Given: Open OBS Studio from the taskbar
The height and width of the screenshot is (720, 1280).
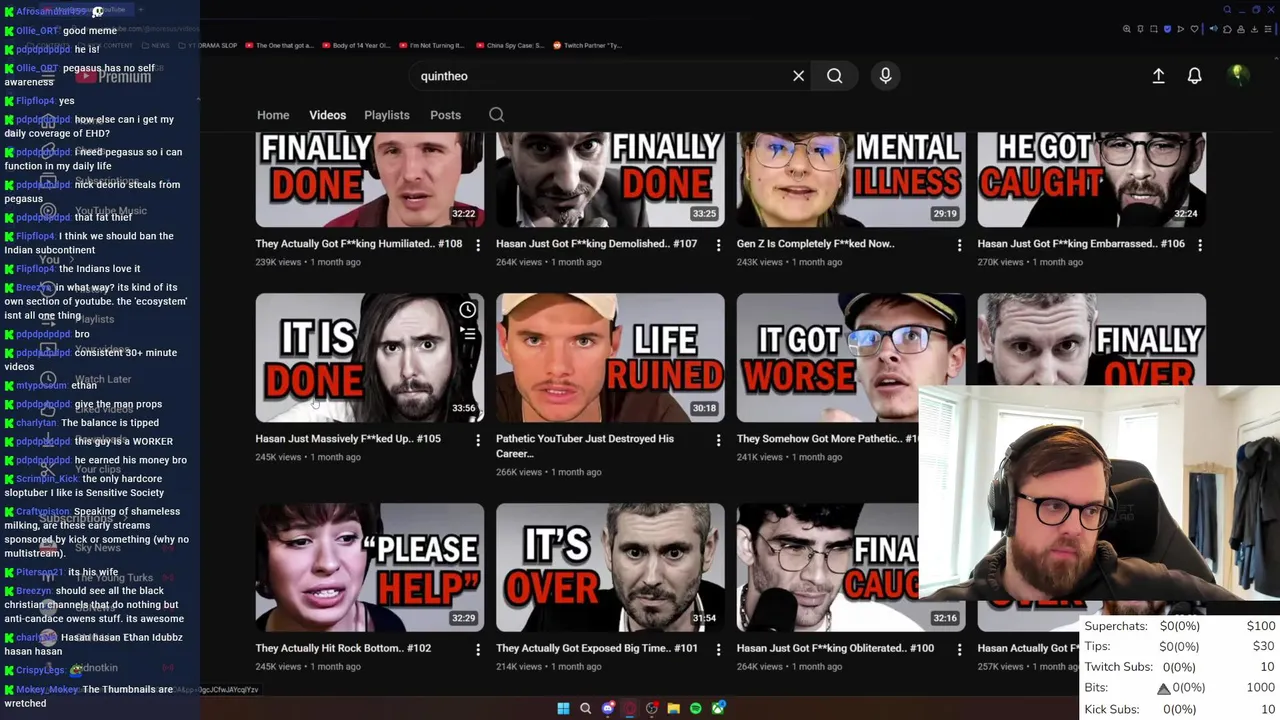Looking at the screenshot, I should click(x=651, y=708).
